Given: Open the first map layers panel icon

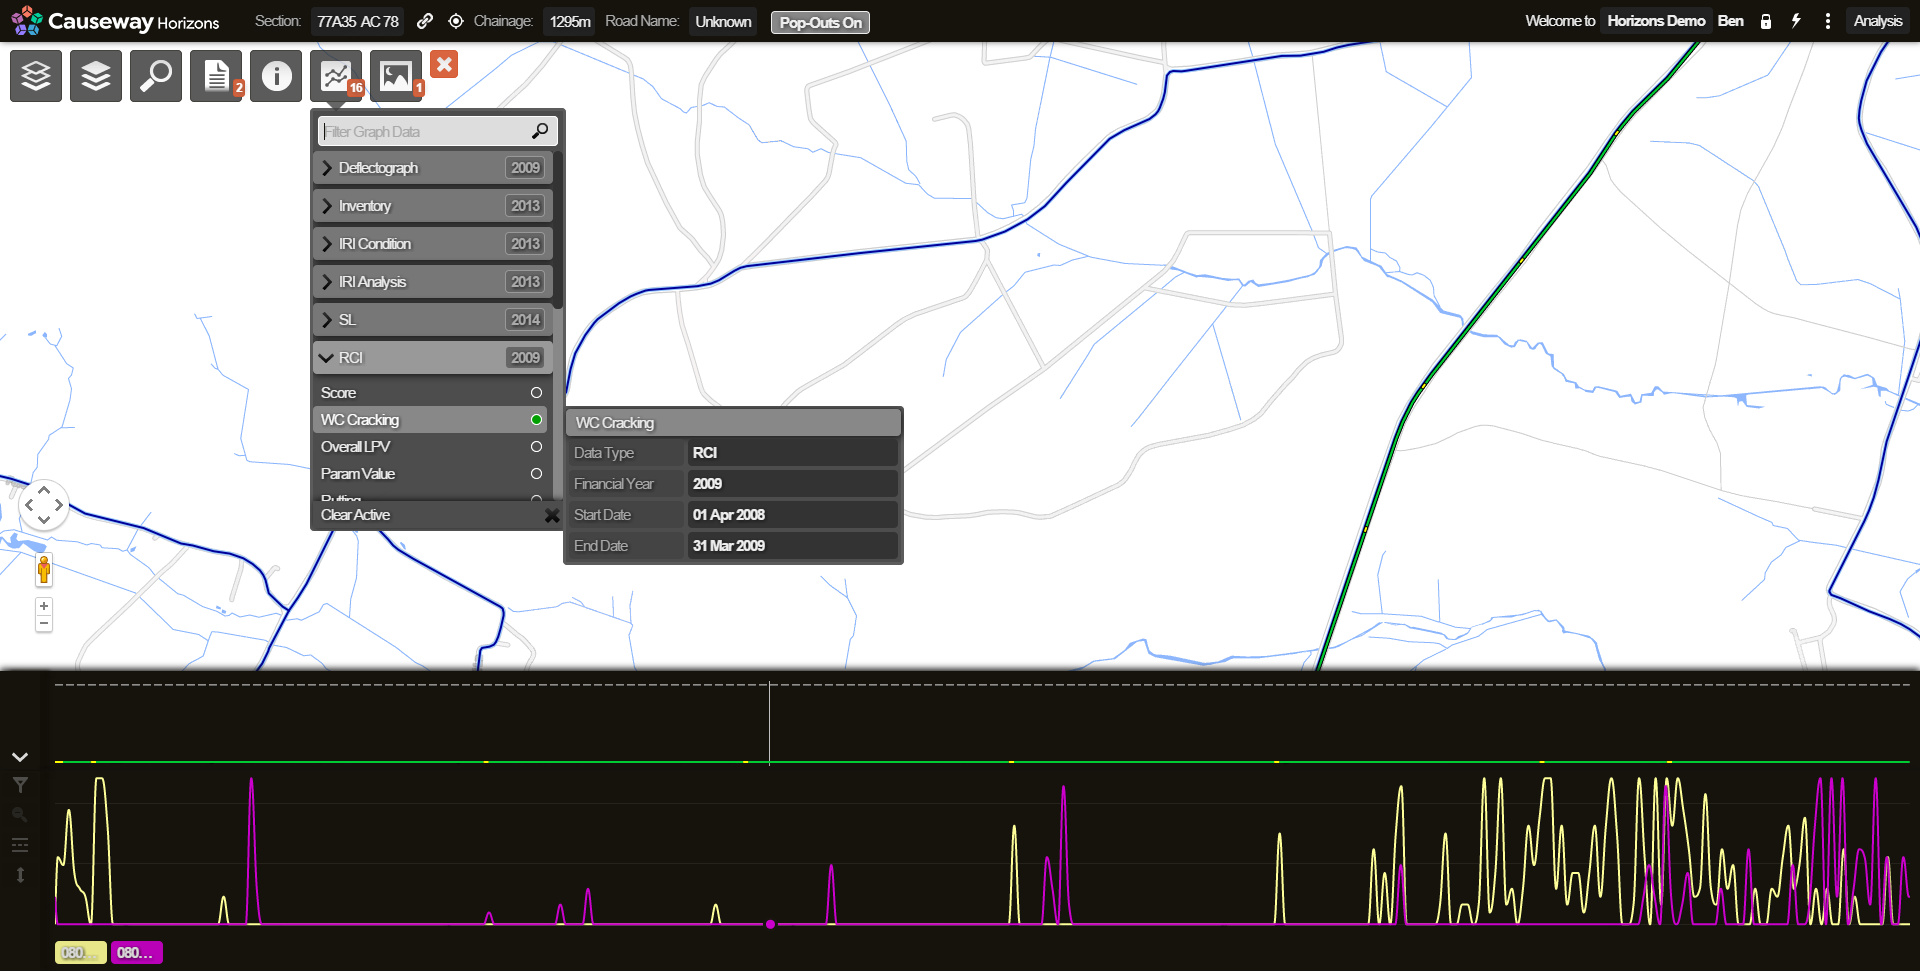Looking at the screenshot, I should pyautogui.click(x=36, y=76).
